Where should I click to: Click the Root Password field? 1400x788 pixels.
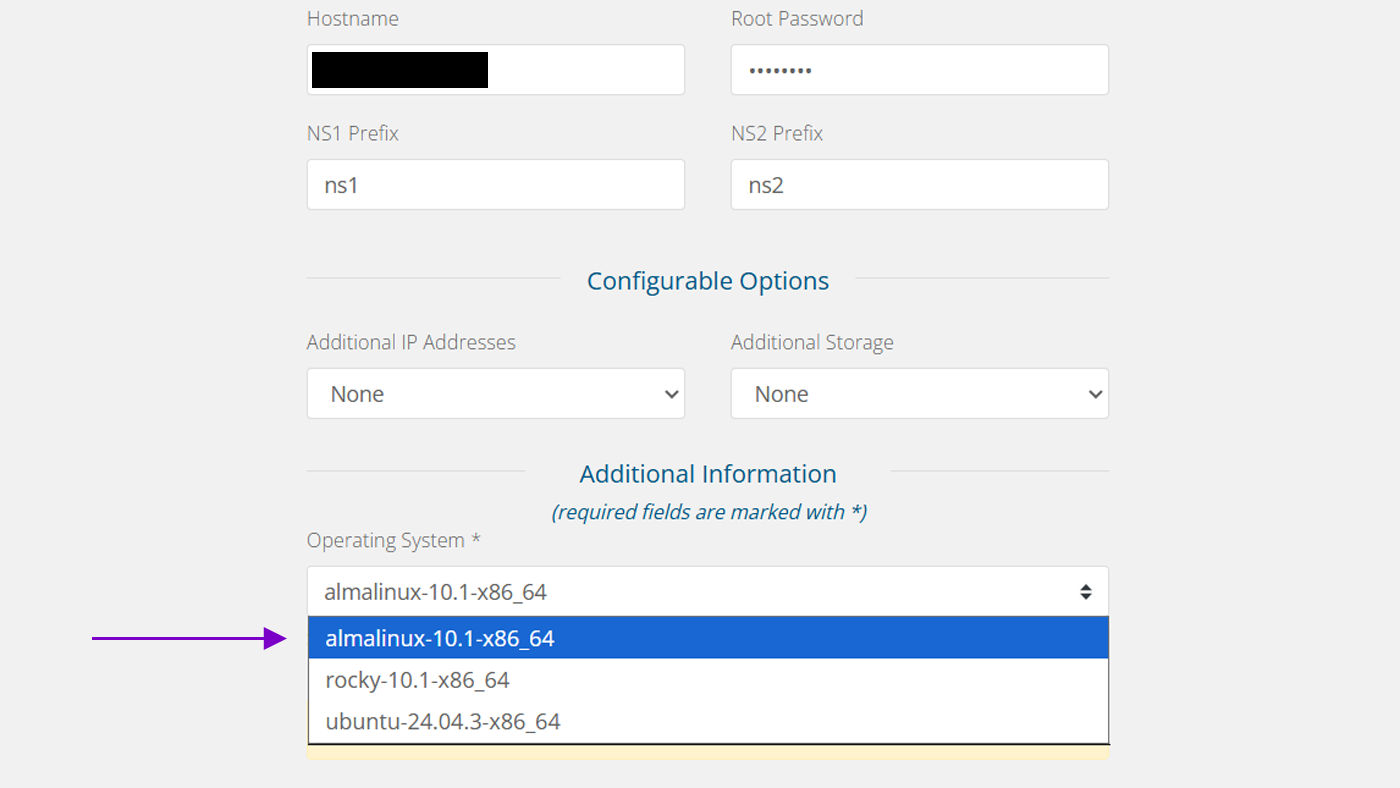919,70
